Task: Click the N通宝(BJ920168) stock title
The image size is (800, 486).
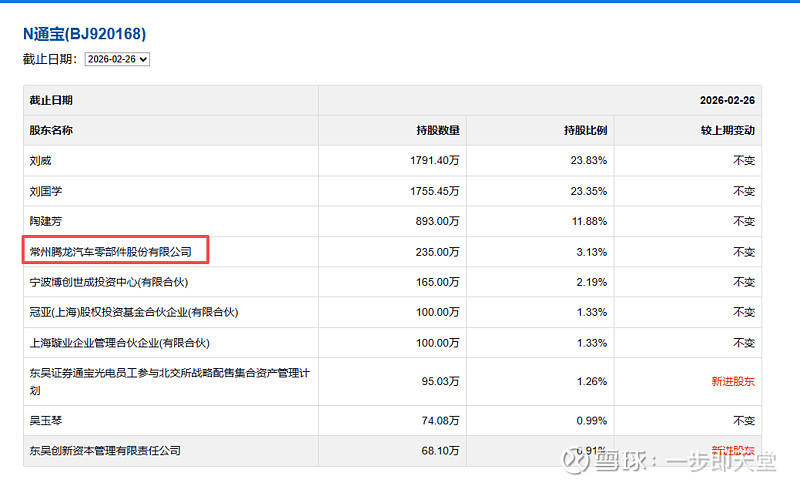Action: pos(85,34)
